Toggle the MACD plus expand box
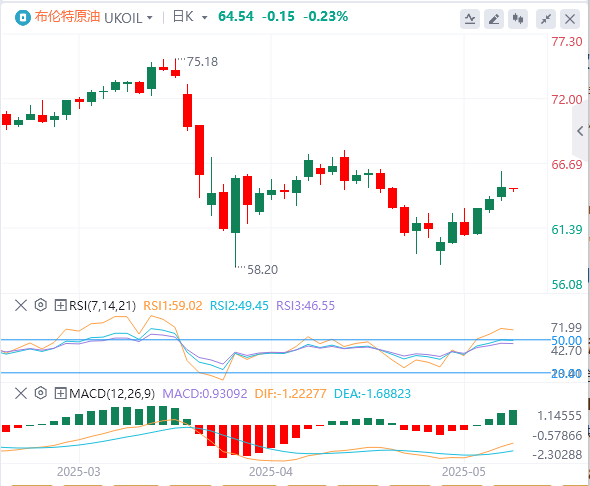Screen dimensions: 590x486 pos(60,393)
